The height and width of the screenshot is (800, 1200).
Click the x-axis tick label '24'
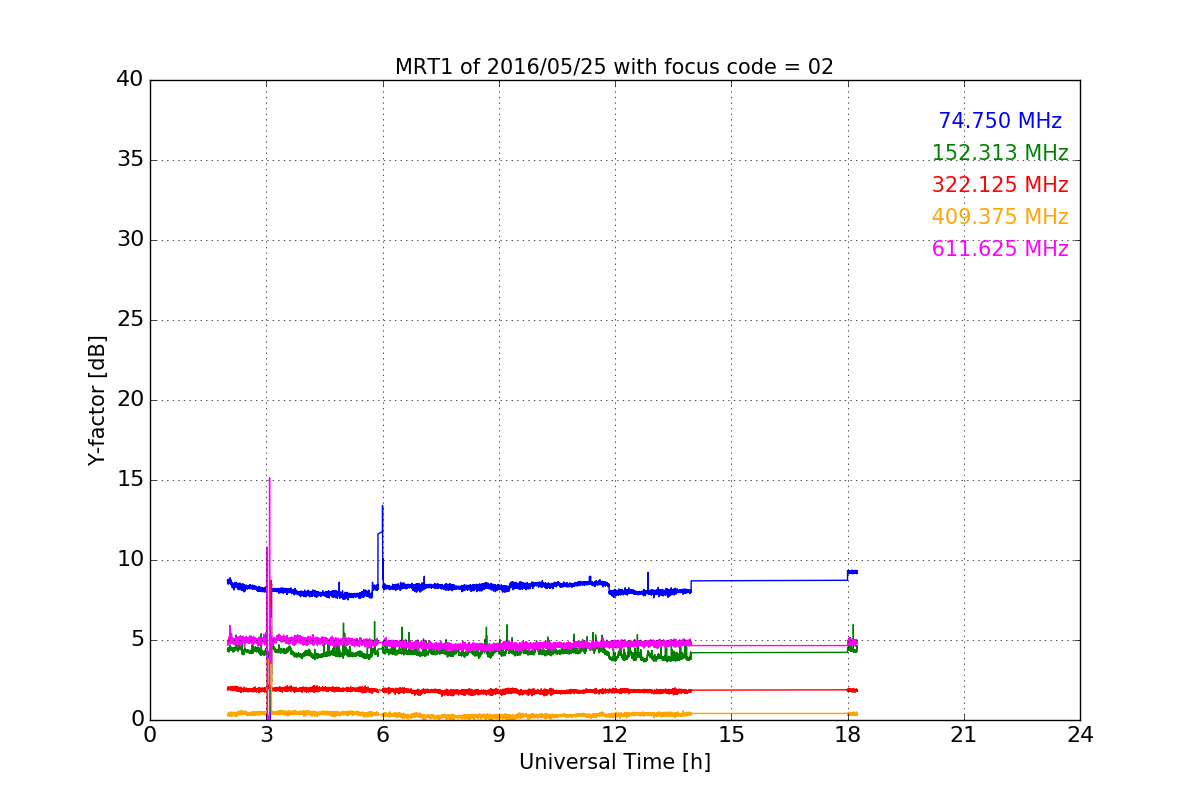tap(1080, 735)
